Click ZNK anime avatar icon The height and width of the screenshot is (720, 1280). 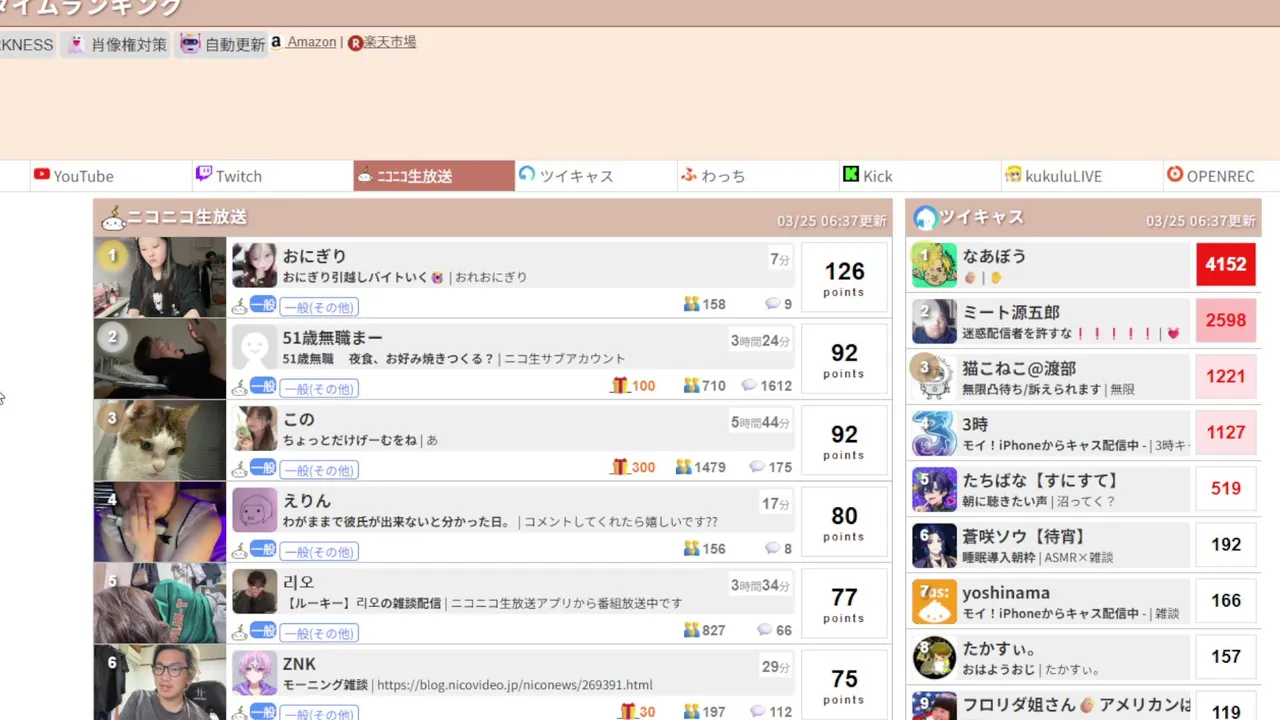pyautogui.click(x=254, y=673)
